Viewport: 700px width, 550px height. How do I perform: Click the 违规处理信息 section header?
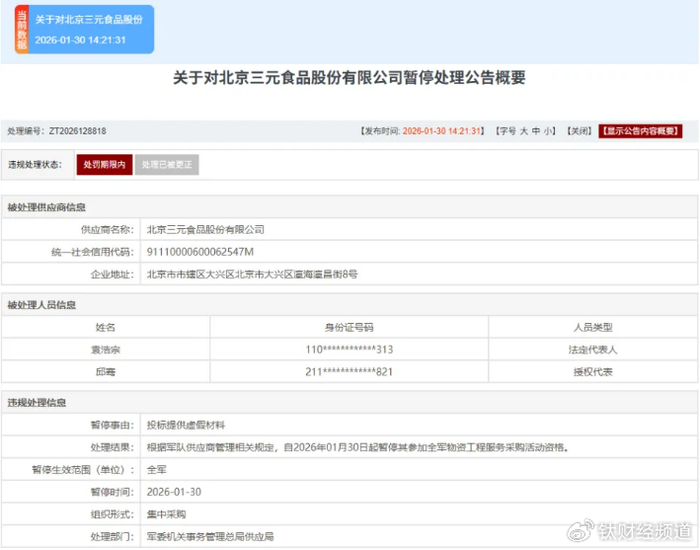(37, 402)
